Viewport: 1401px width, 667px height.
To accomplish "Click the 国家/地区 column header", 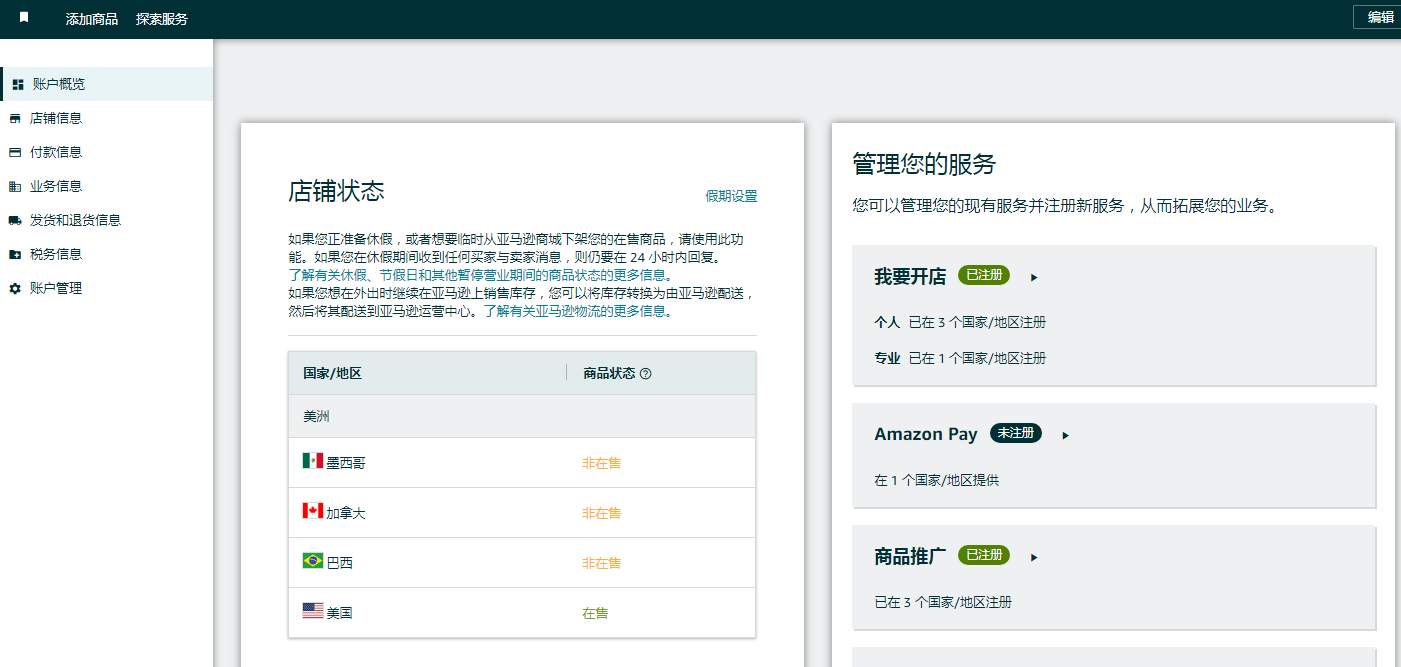I will [332, 373].
